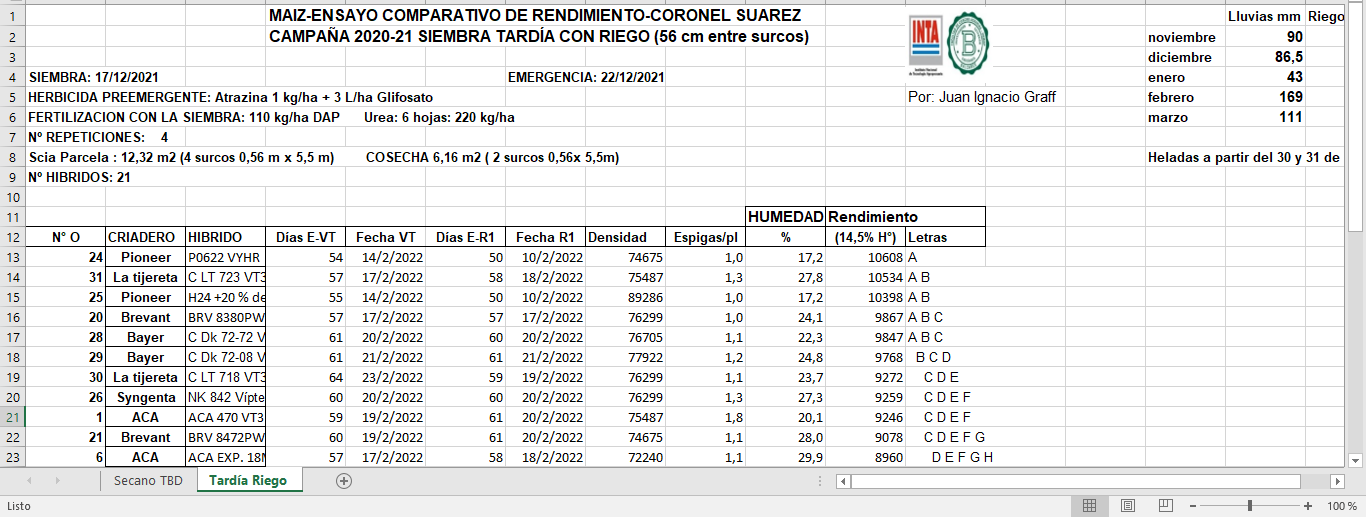The width and height of the screenshot is (1366, 517).
Task: Select row header 13
Action: tap(12, 257)
